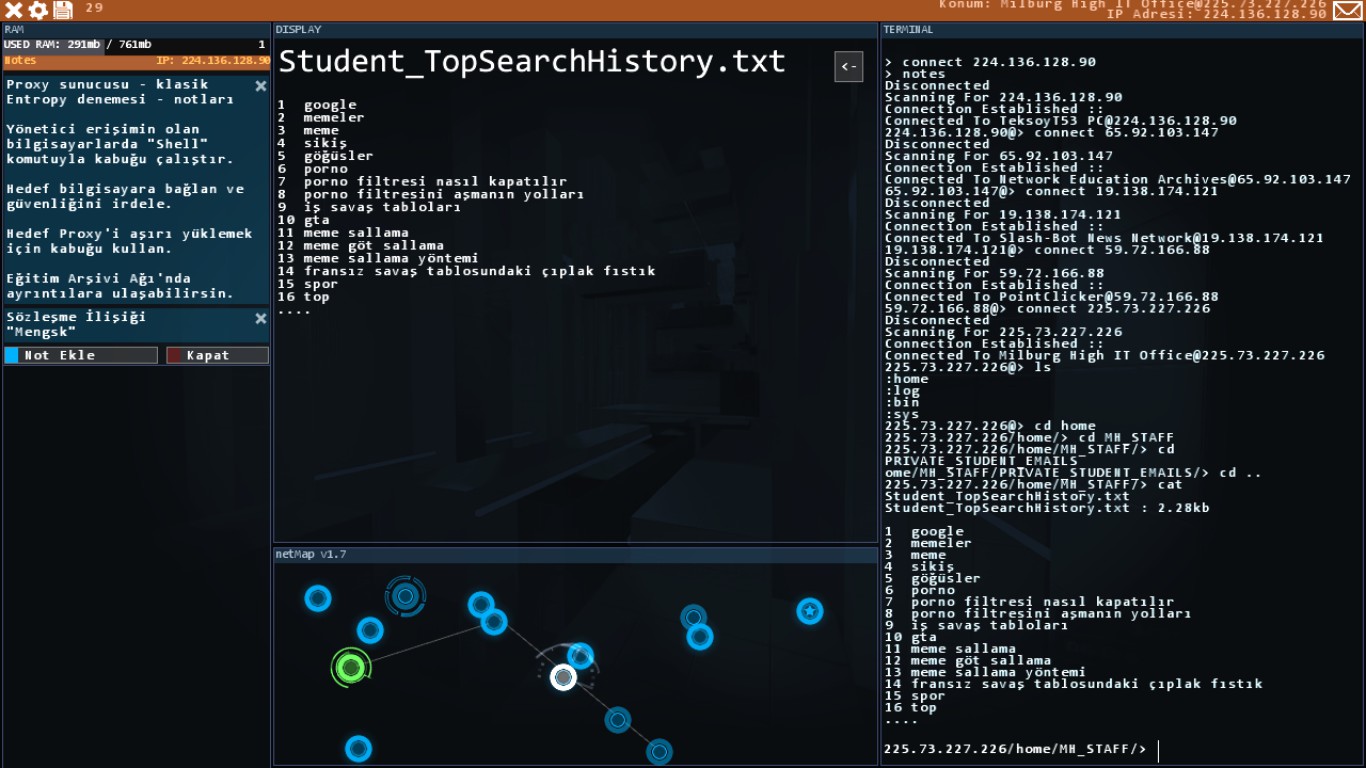The height and width of the screenshot is (768, 1366).
Task: Click the floppy disk save icon
Action: click(x=62, y=10)
